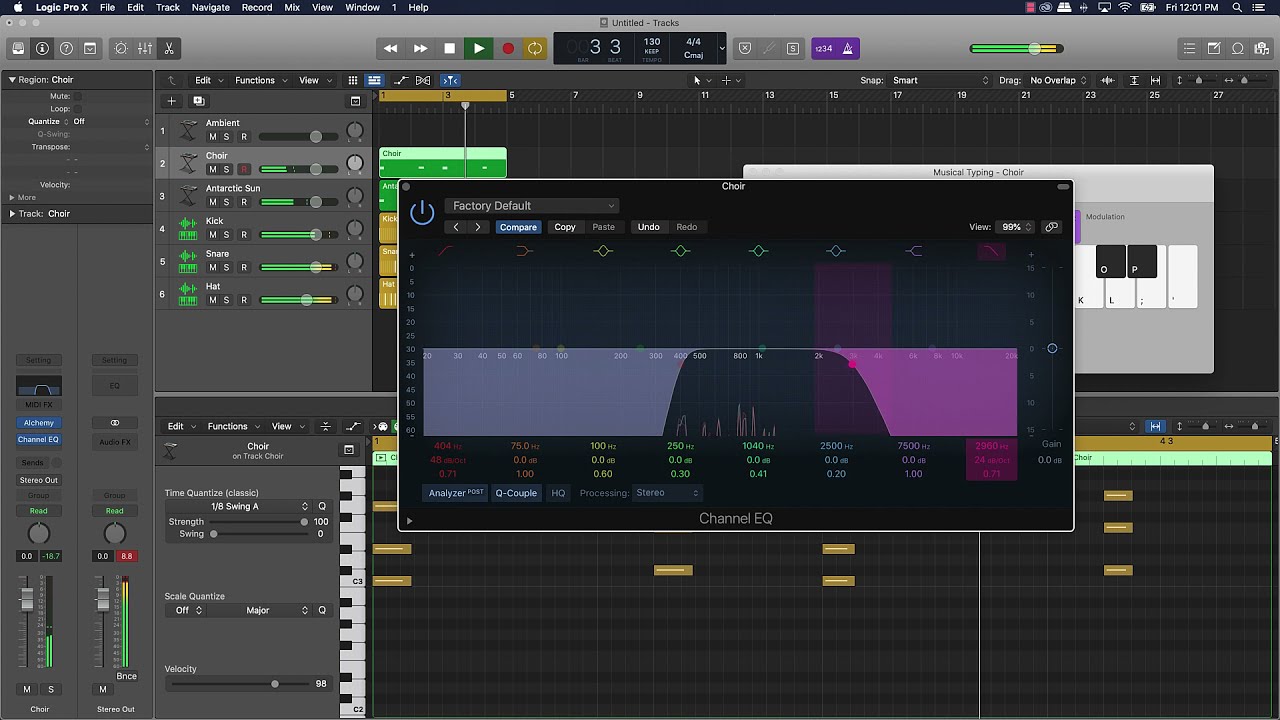Toggle Analyzer POST in Channel EQ

pos(456,493)
